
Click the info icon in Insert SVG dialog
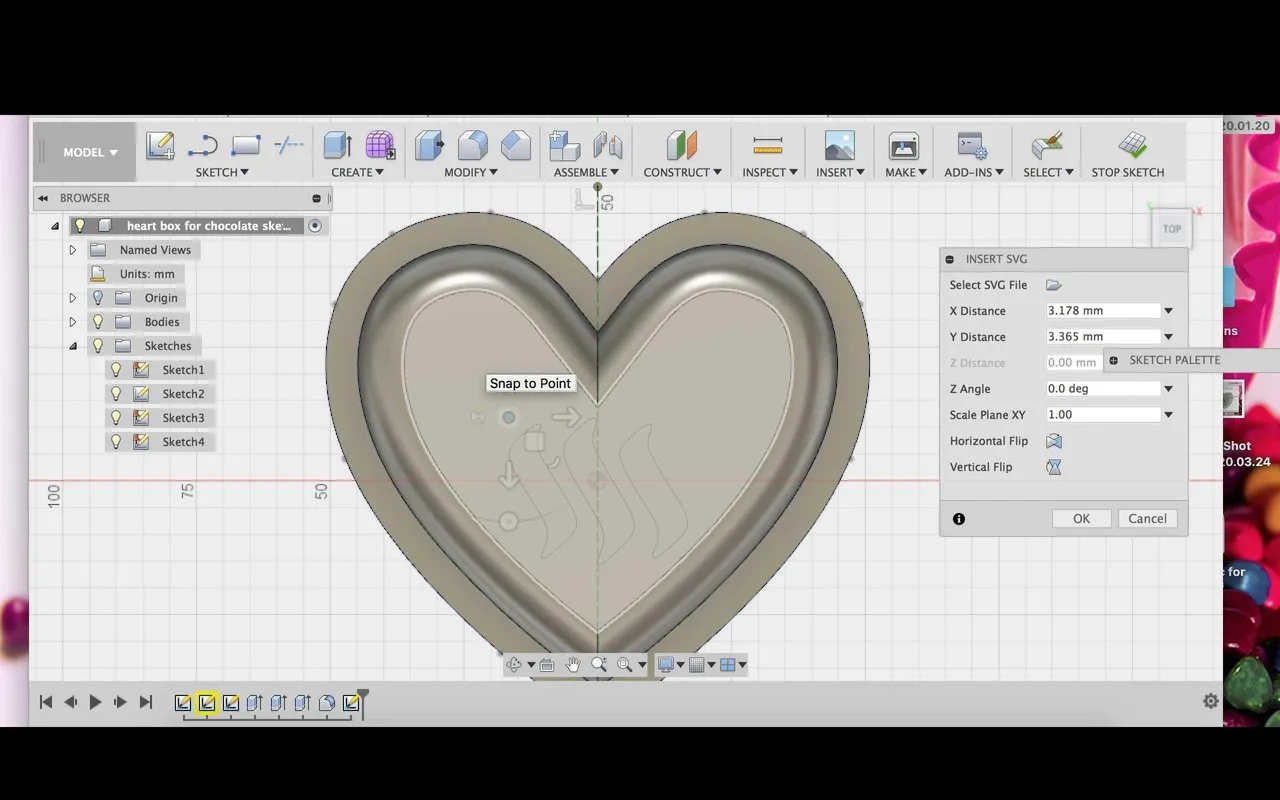959,519
